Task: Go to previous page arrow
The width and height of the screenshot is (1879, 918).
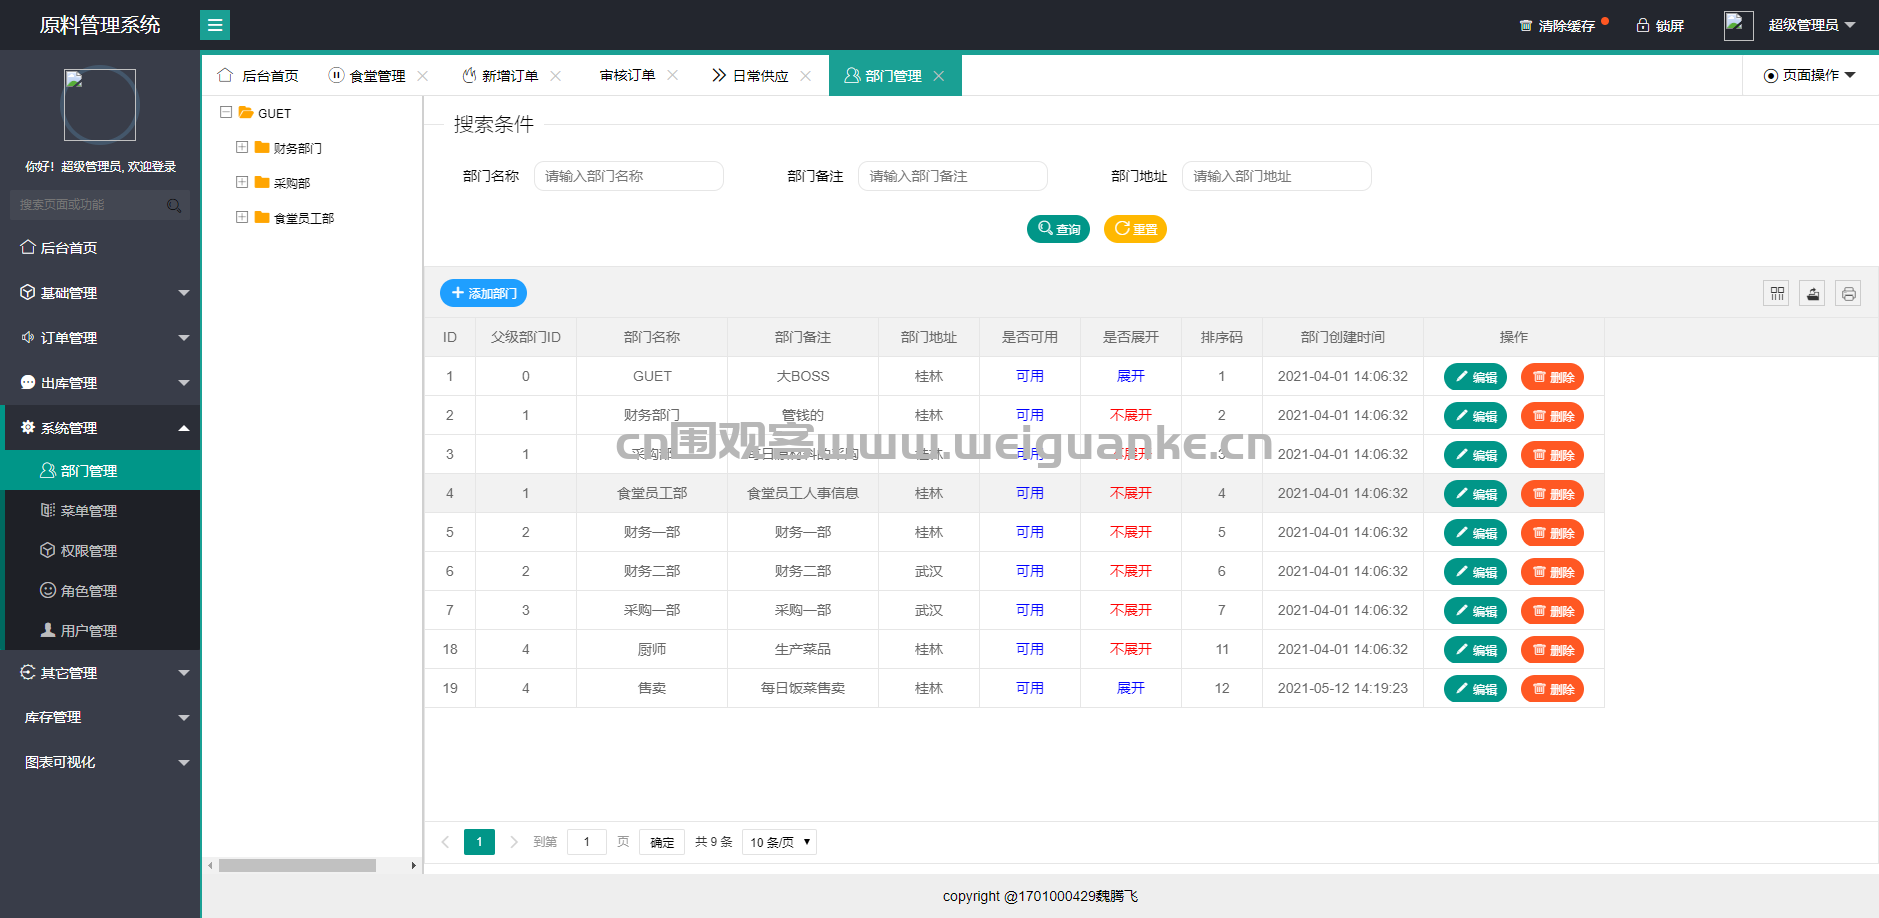Action: coord(445,842)
